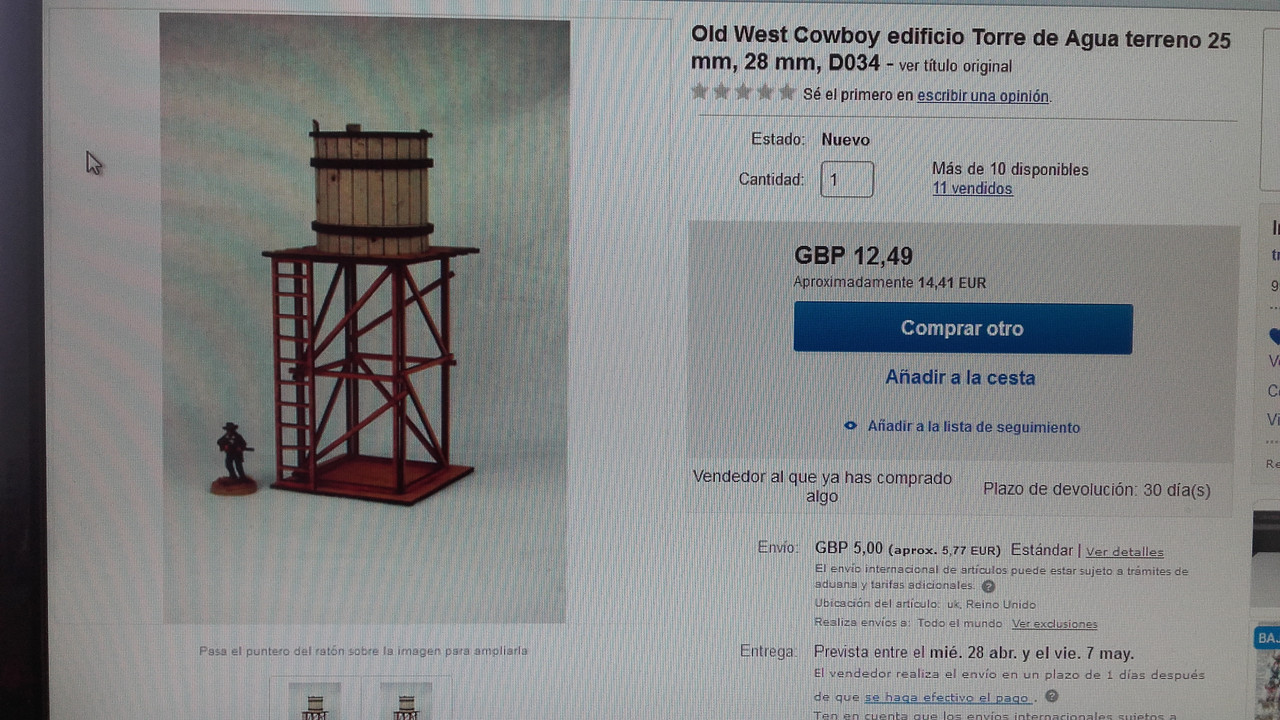
Task: Open the escribir una opinión link
Action: pos(983,96)
